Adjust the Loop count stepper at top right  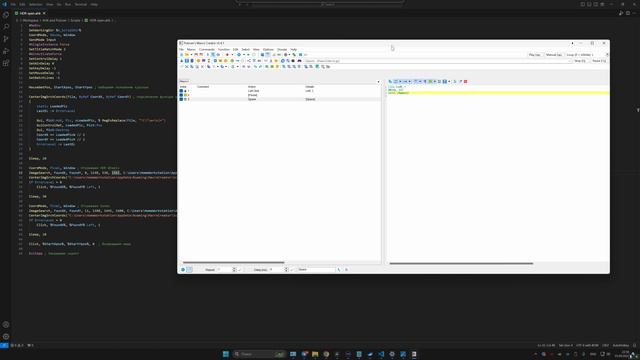coord(607,55)
